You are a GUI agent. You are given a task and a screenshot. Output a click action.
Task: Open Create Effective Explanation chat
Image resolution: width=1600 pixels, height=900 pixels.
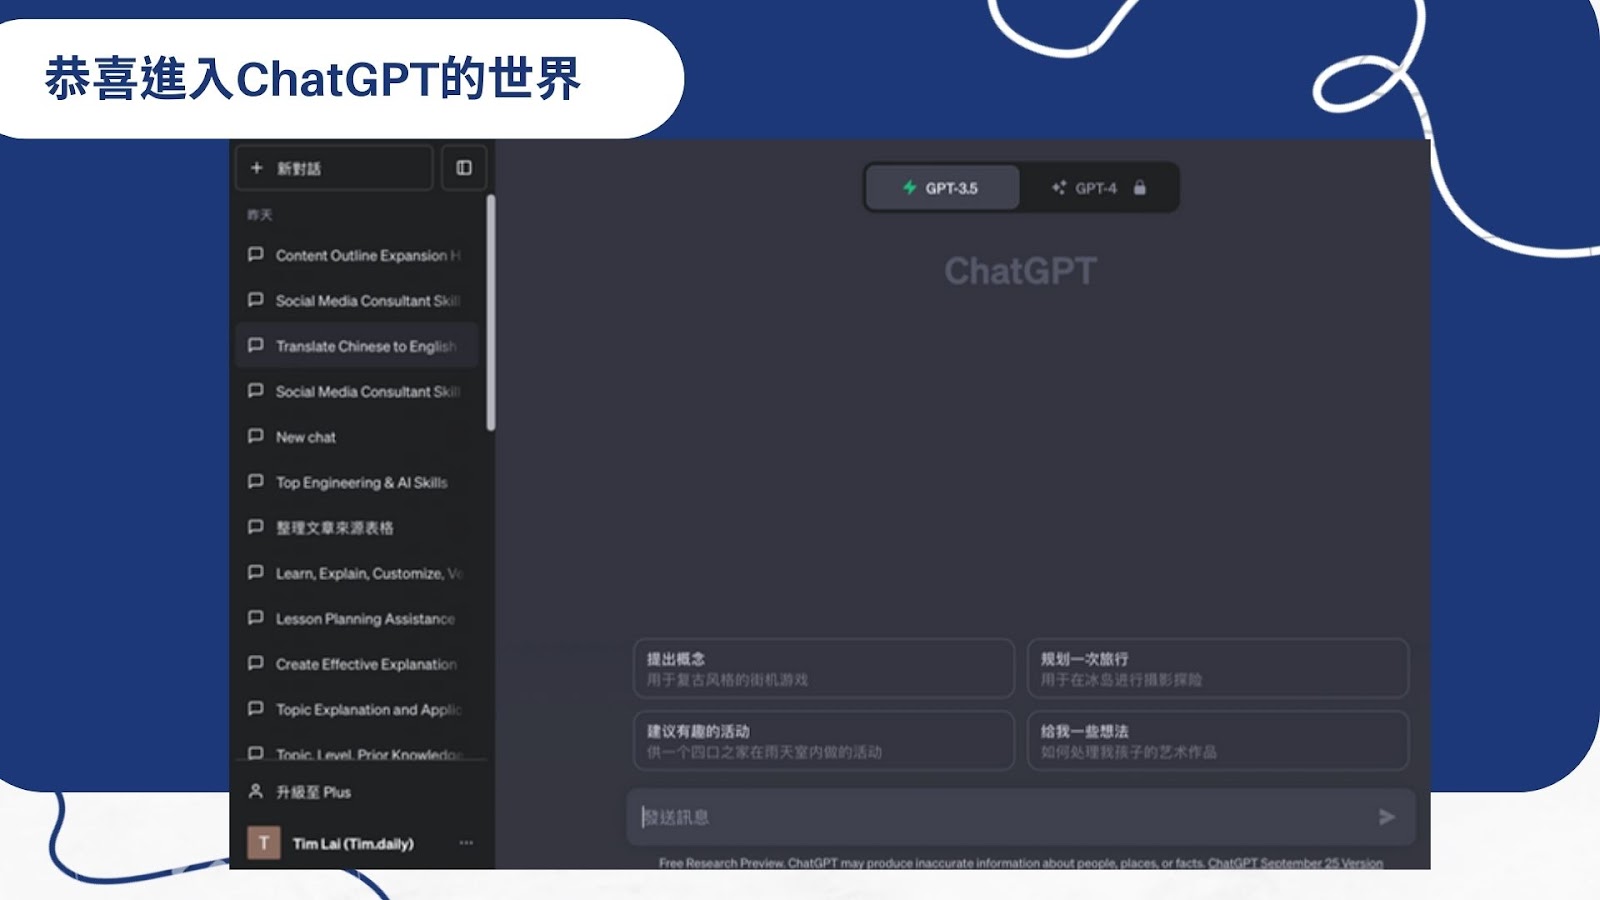[x=355, y=664]
